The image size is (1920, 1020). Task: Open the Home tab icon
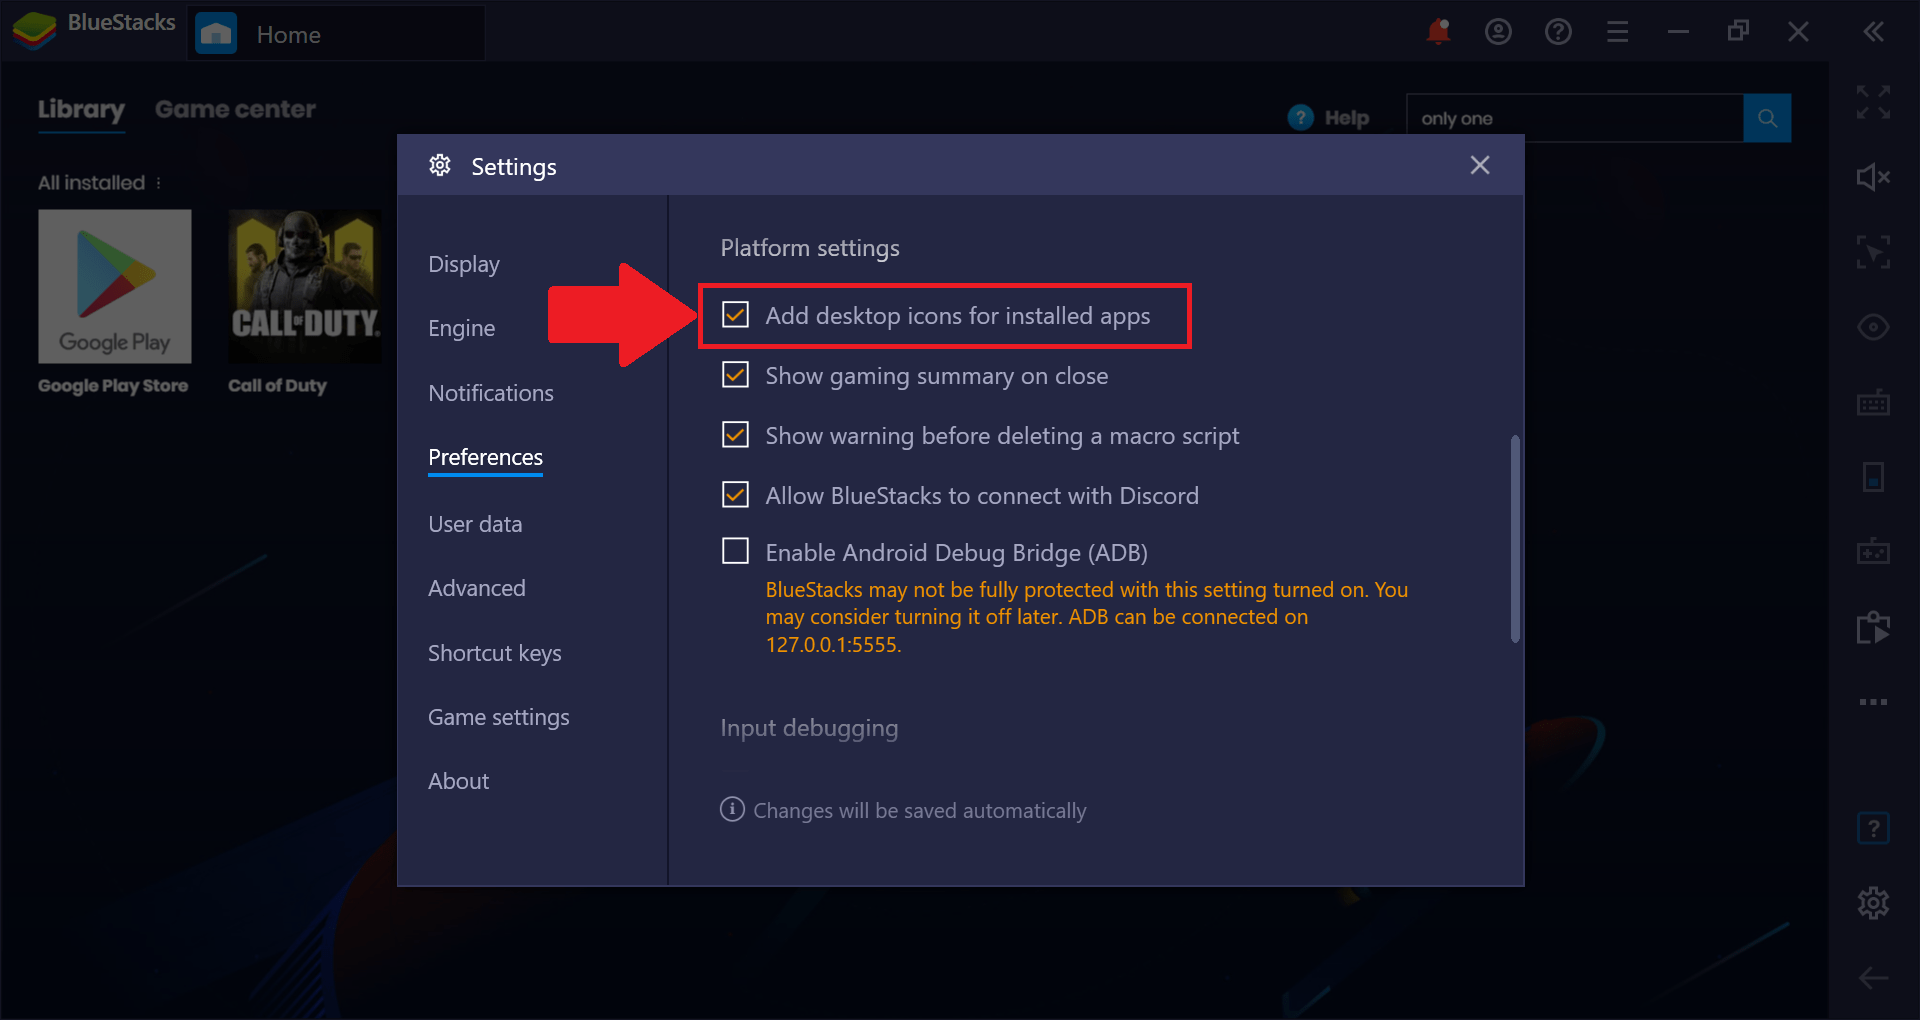point(216,34)
